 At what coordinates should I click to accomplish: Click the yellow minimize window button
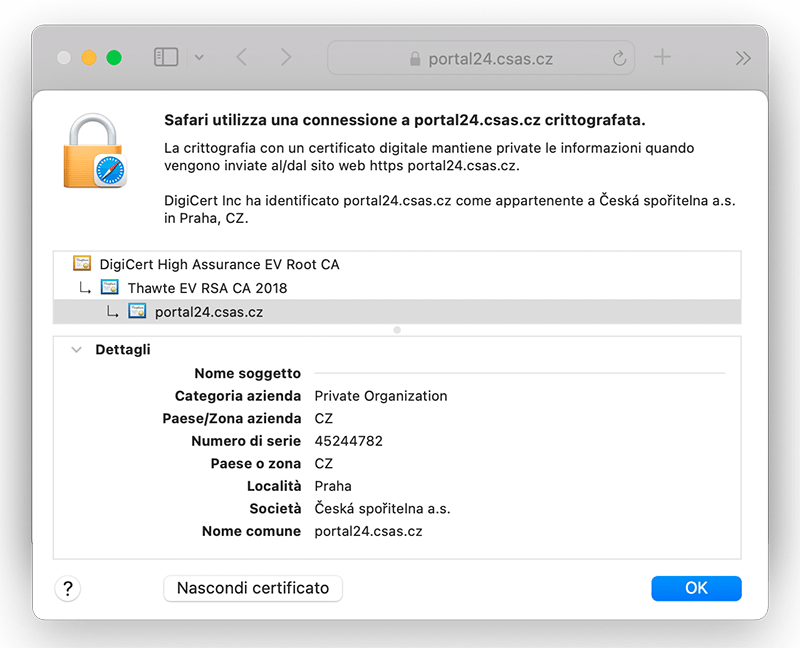pos(89,58)
